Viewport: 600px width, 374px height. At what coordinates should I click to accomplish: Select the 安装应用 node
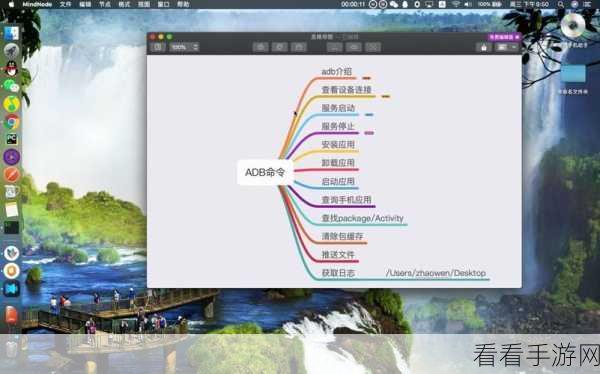click(338, 145)
